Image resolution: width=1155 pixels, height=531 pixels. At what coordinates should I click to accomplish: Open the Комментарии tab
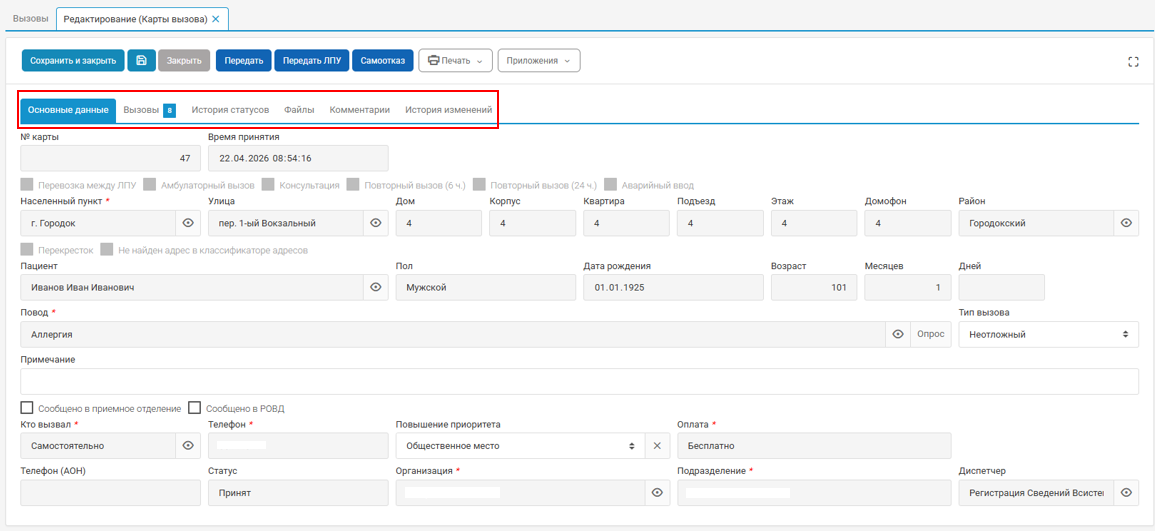359,110
